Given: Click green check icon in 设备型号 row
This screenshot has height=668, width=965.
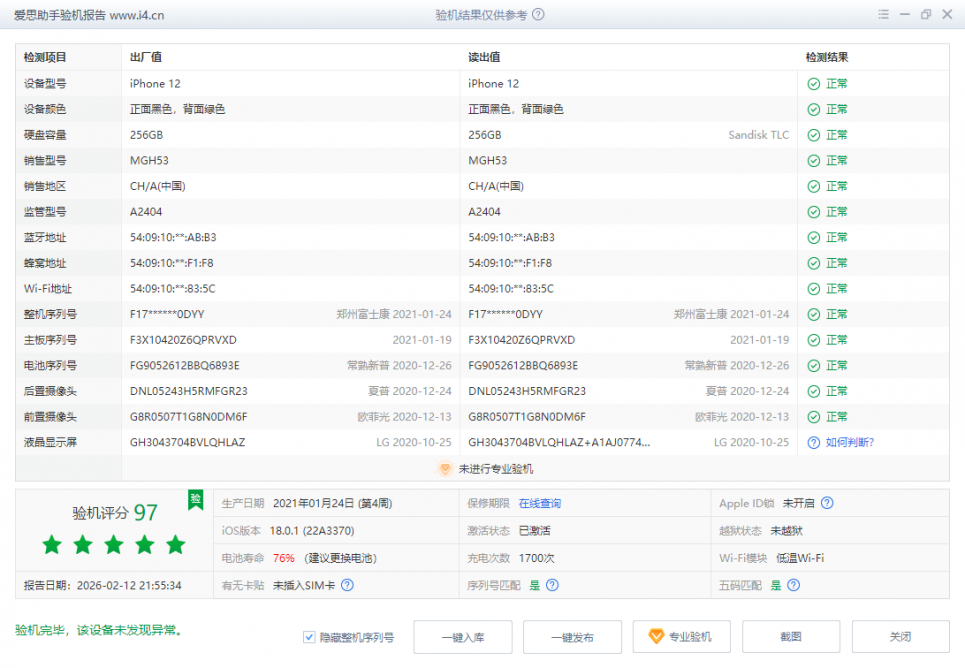Looking at the screenshot, I should [814, 84].
